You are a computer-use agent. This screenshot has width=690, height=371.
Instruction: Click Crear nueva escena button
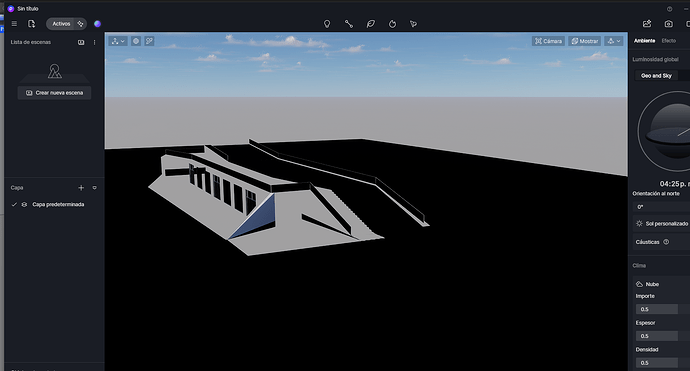[54, 93]
